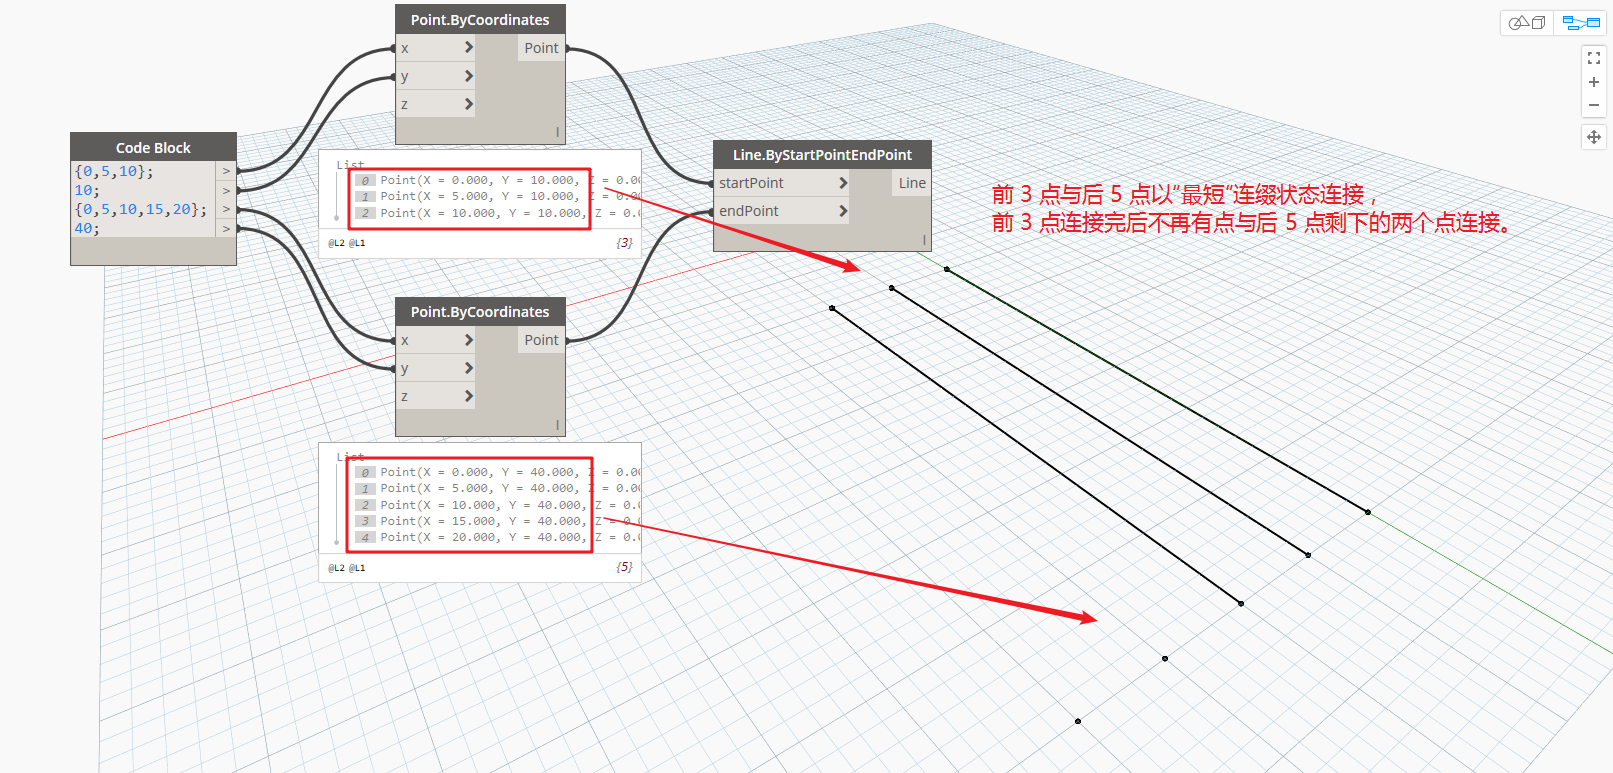Select list item 4 in bottom preview

(365, 537)
